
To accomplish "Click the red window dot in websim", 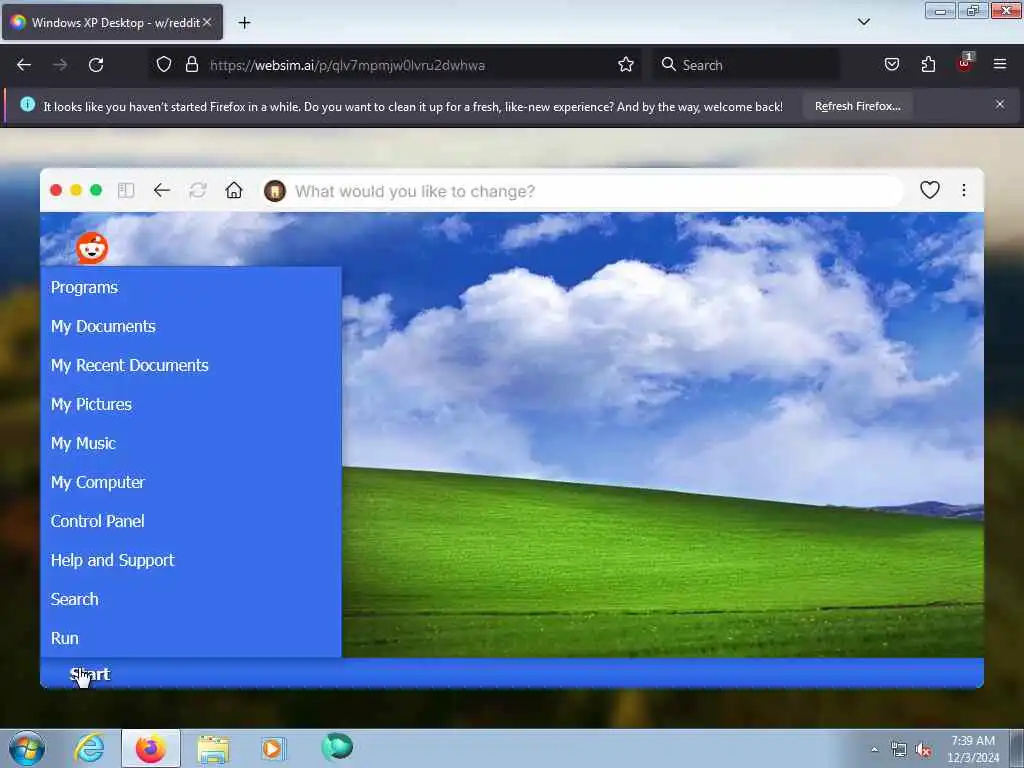I will (56, 190).
